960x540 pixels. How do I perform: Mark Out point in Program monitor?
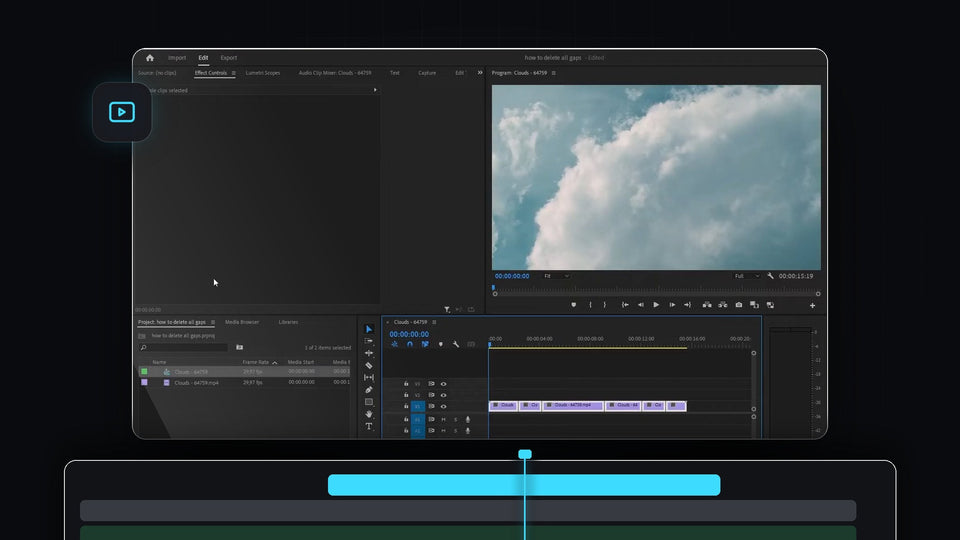605,305
